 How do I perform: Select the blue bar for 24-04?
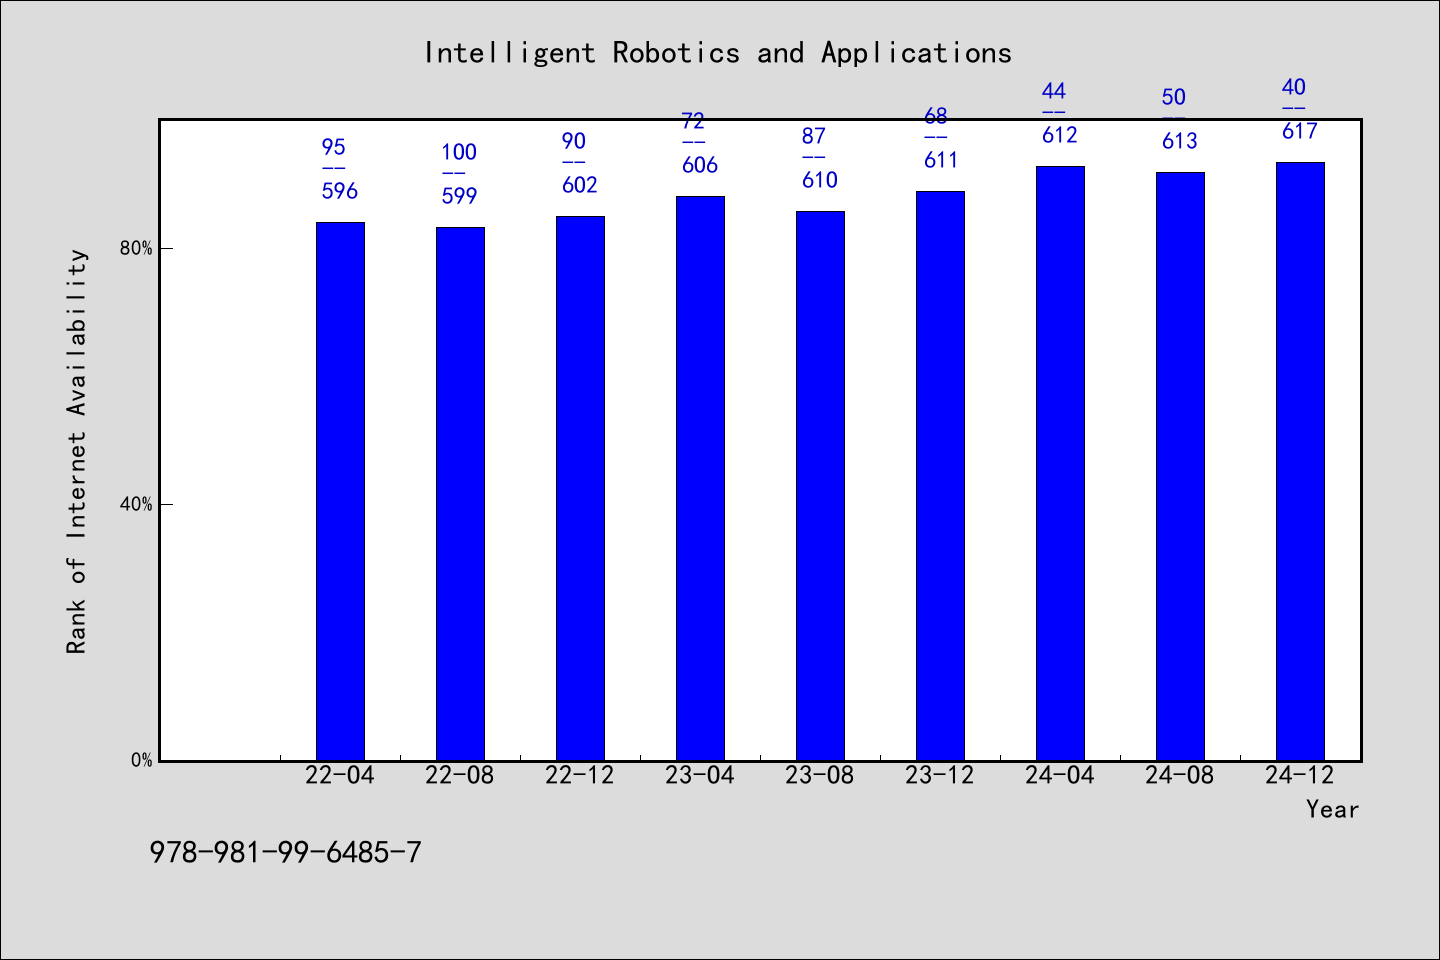(x=1060, y=463)
